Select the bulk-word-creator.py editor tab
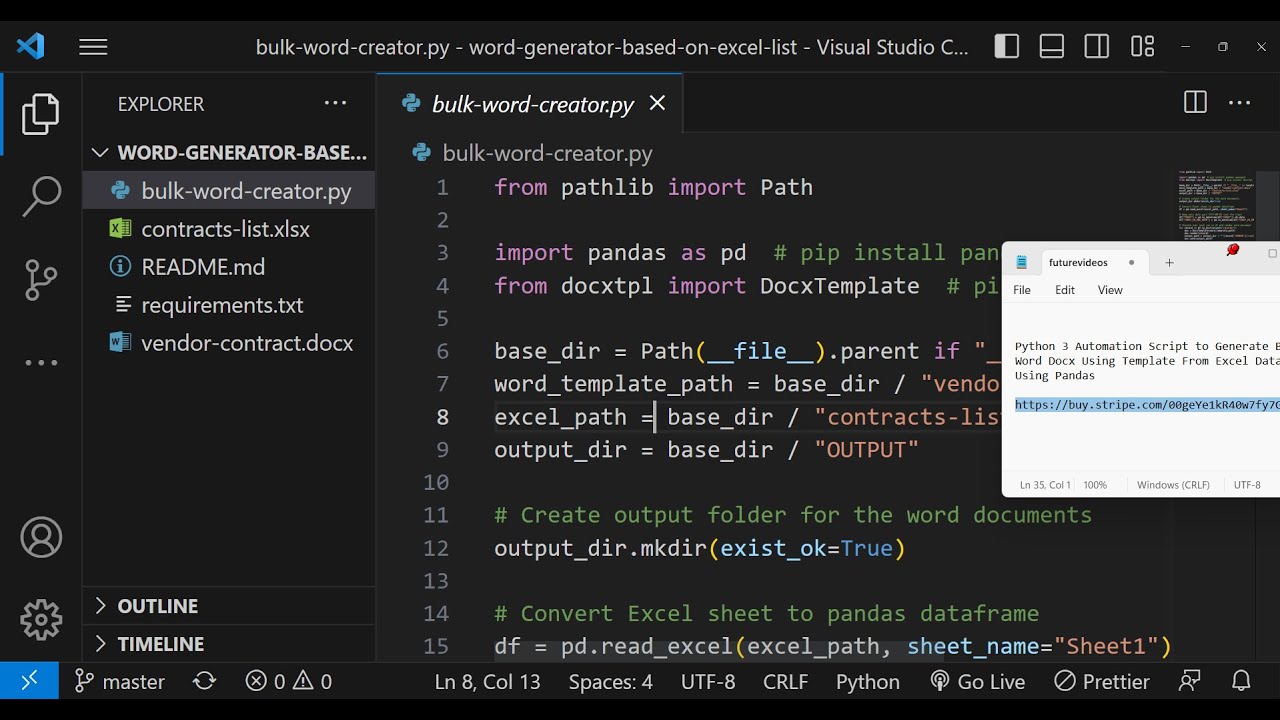1280x720 pixels. click(x=532, y=105)
